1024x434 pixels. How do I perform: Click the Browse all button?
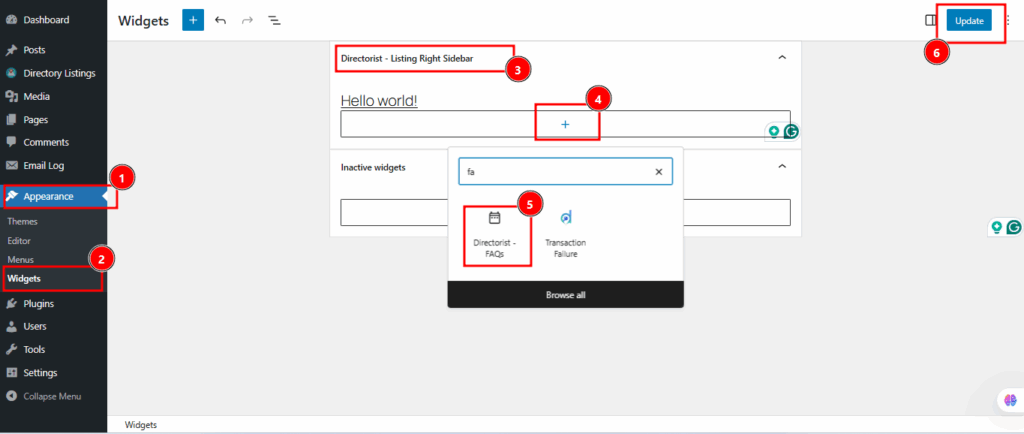tap(565, 295)
